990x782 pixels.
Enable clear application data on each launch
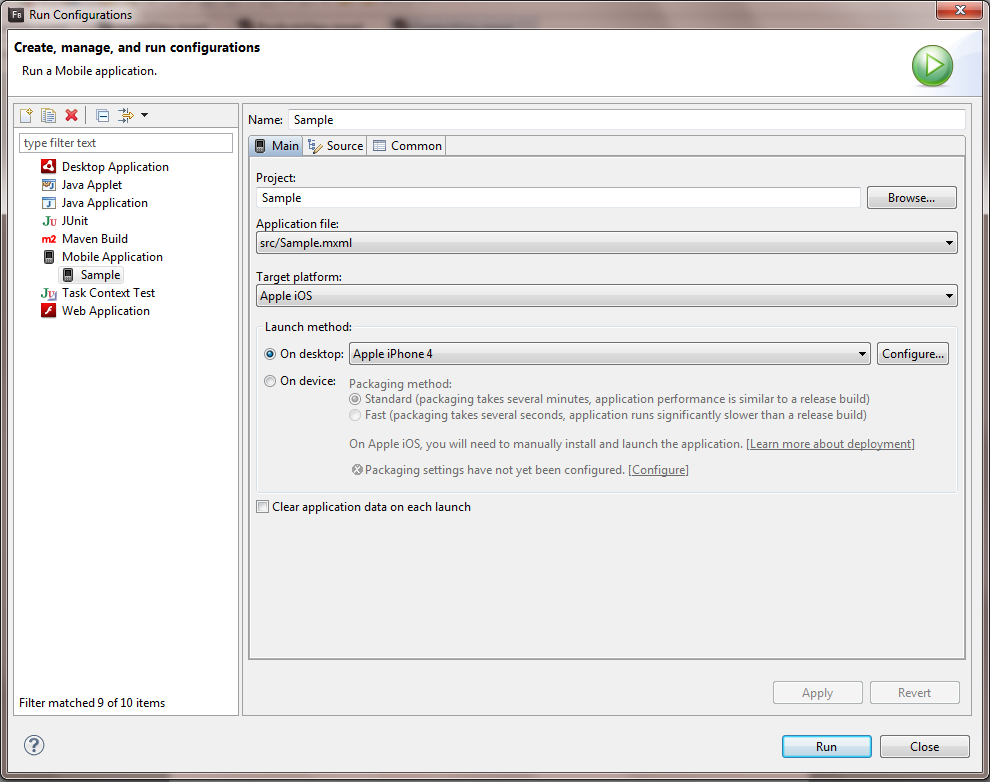263,507
